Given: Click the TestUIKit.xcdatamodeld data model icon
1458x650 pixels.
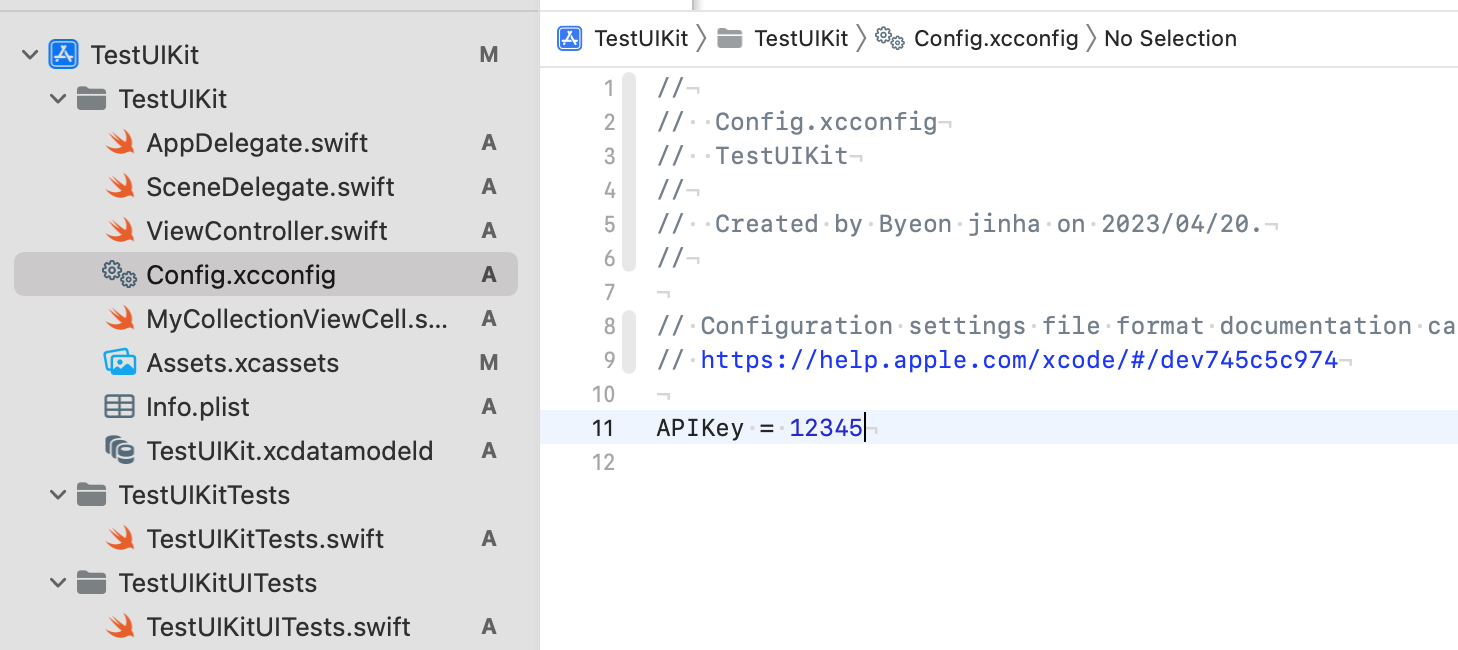Looking at the screenshot, I should pos(120,451).
